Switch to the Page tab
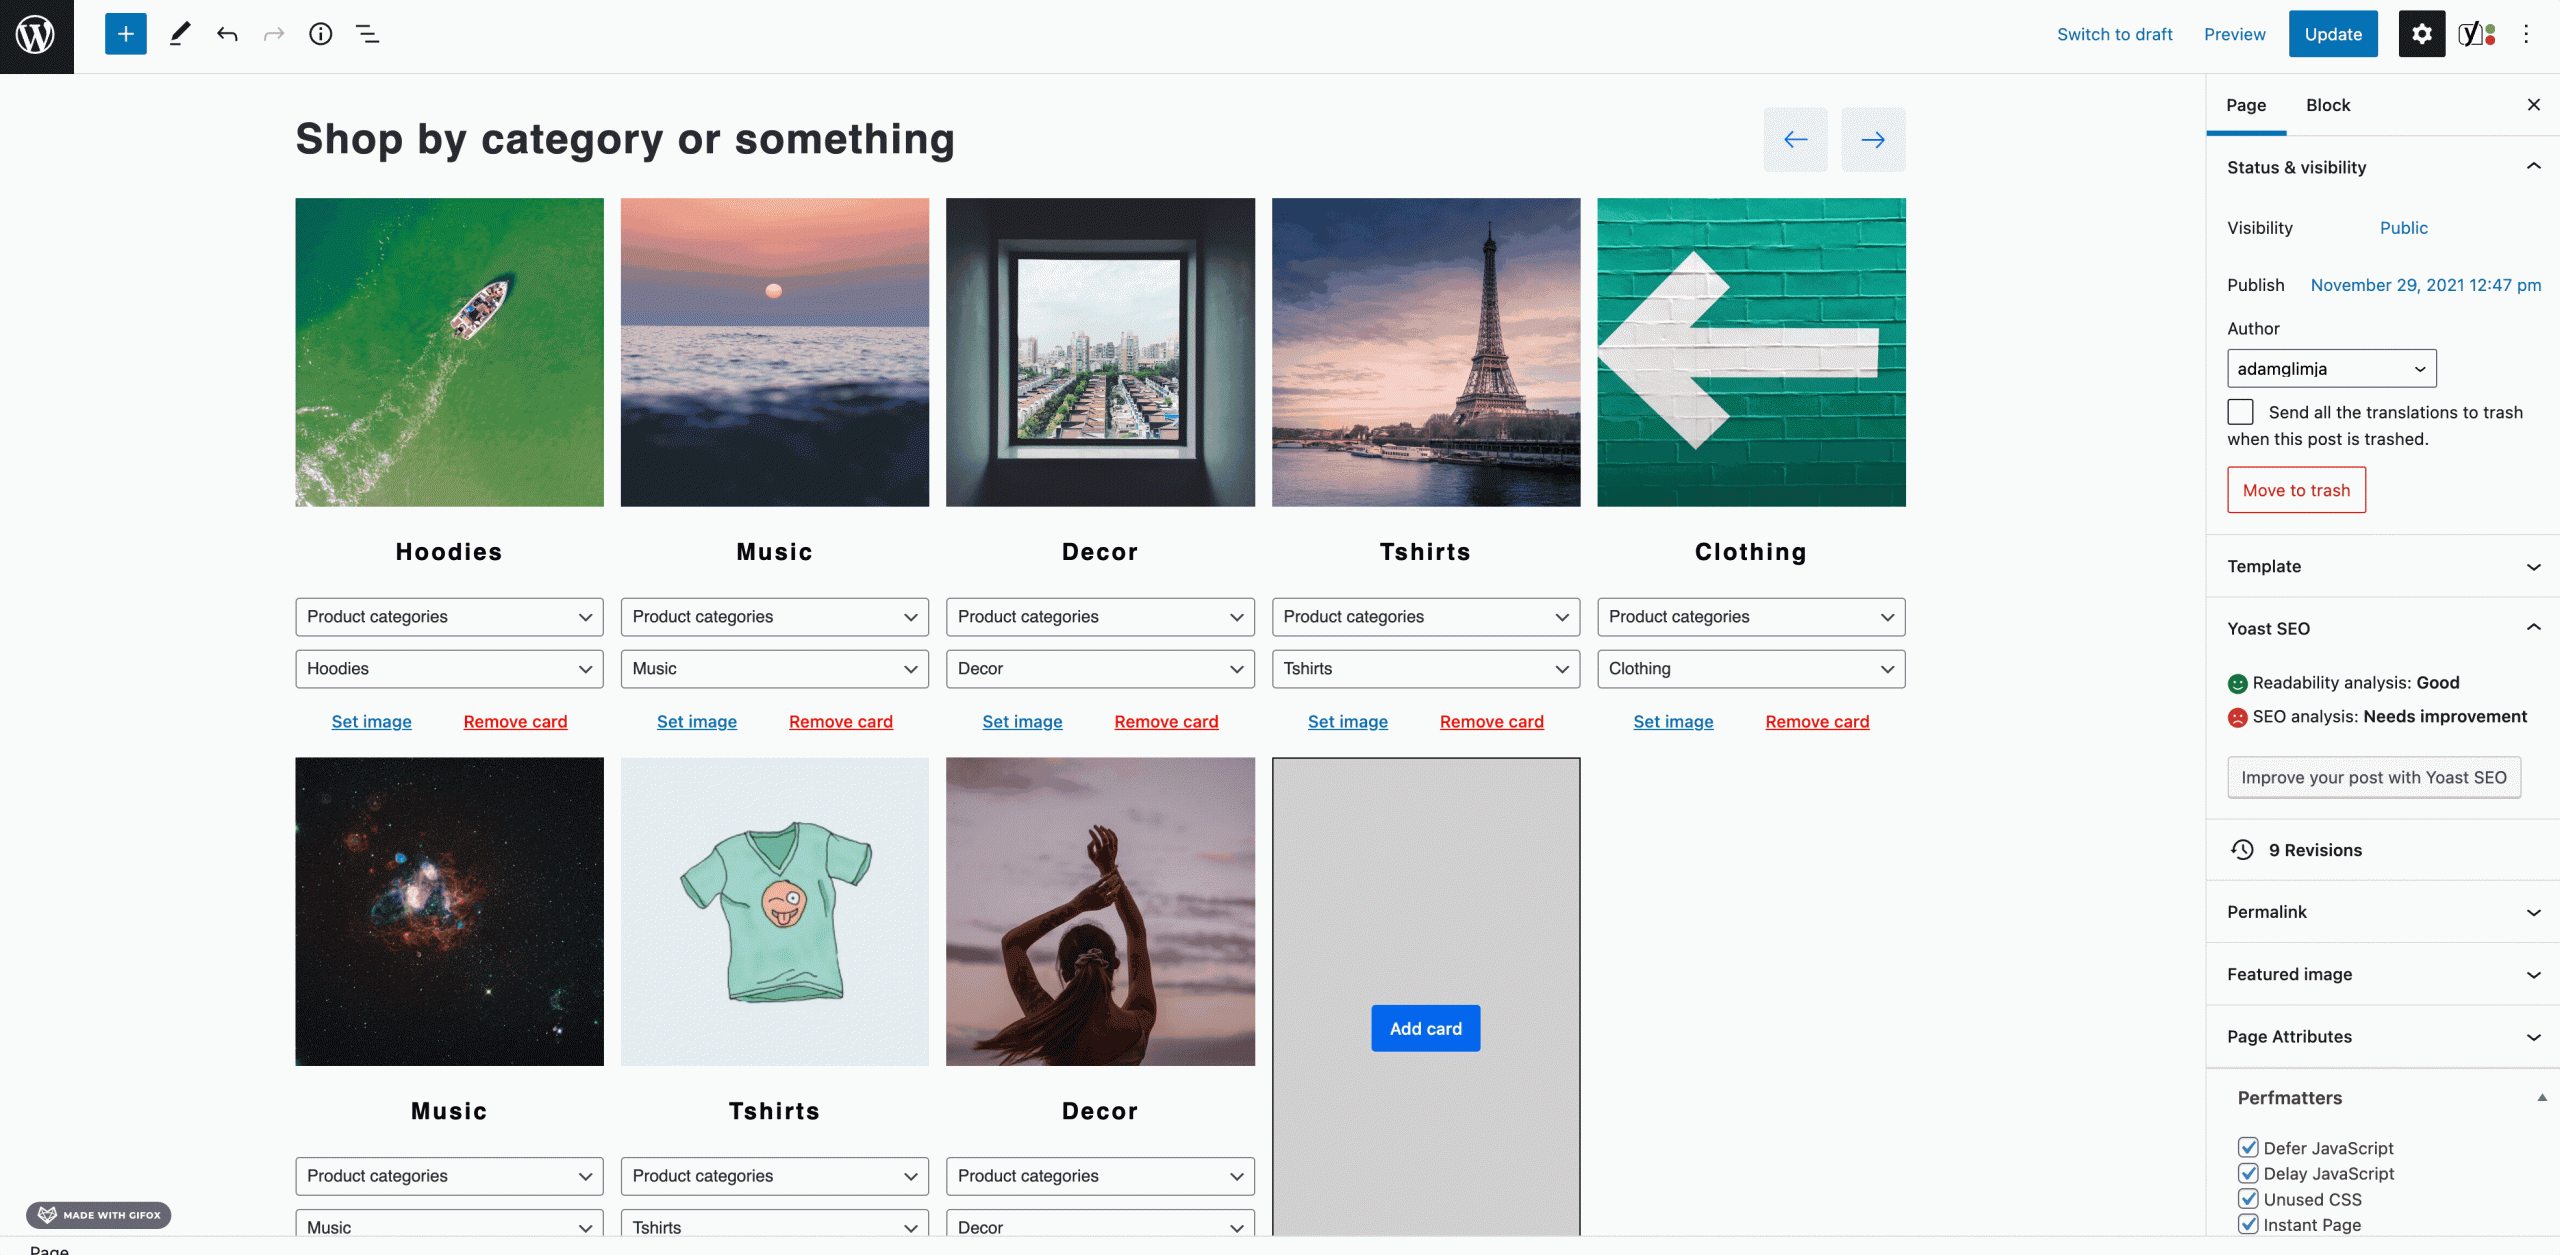Image resolution: width=2560 pixels, height=1255 pixels. pos(2246,105)
